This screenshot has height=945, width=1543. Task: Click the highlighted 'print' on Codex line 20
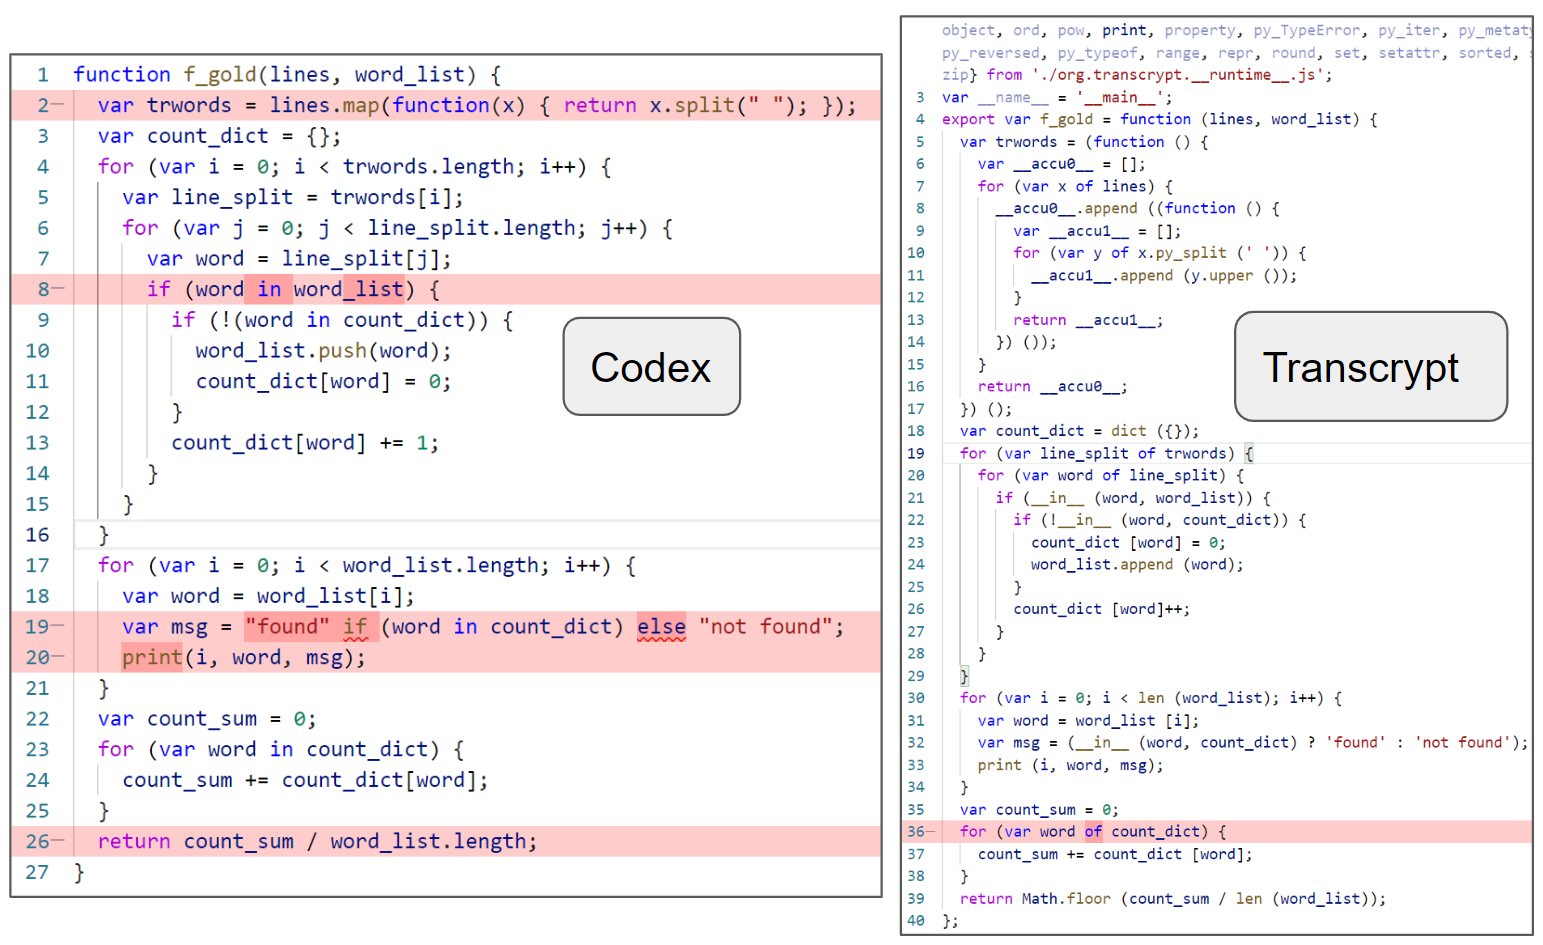[152, 658]
